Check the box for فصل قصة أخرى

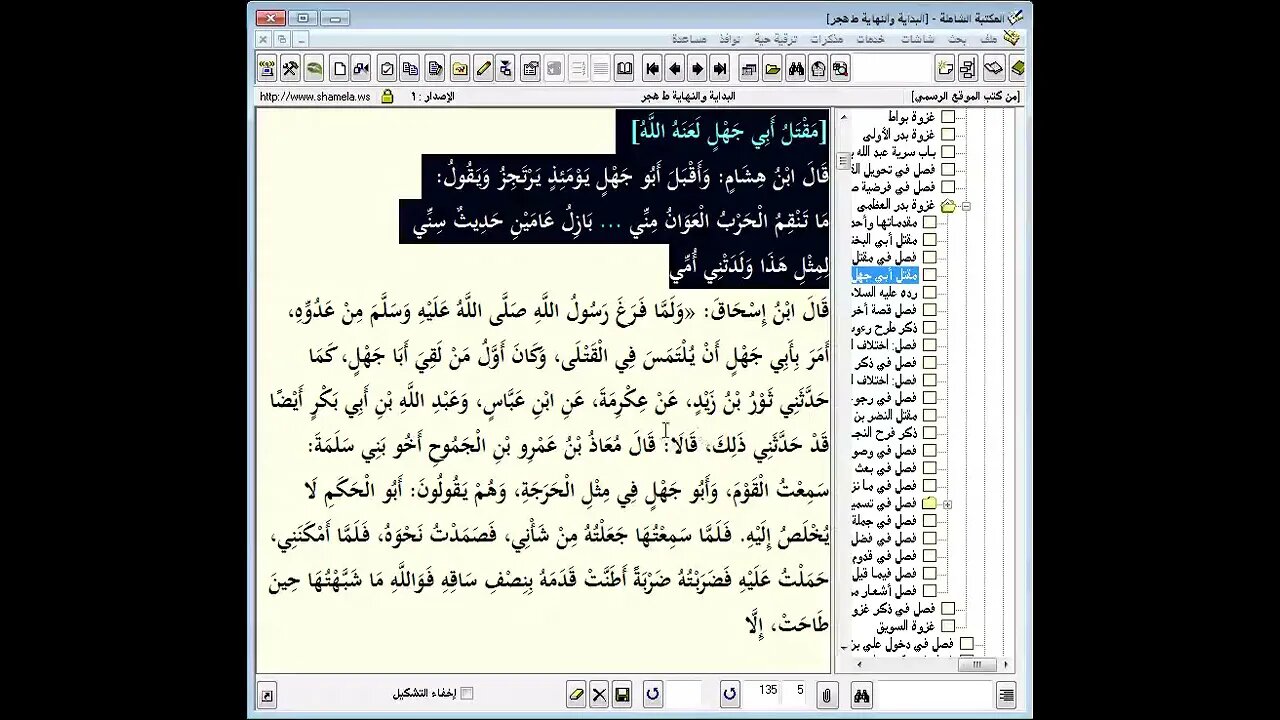929,310
